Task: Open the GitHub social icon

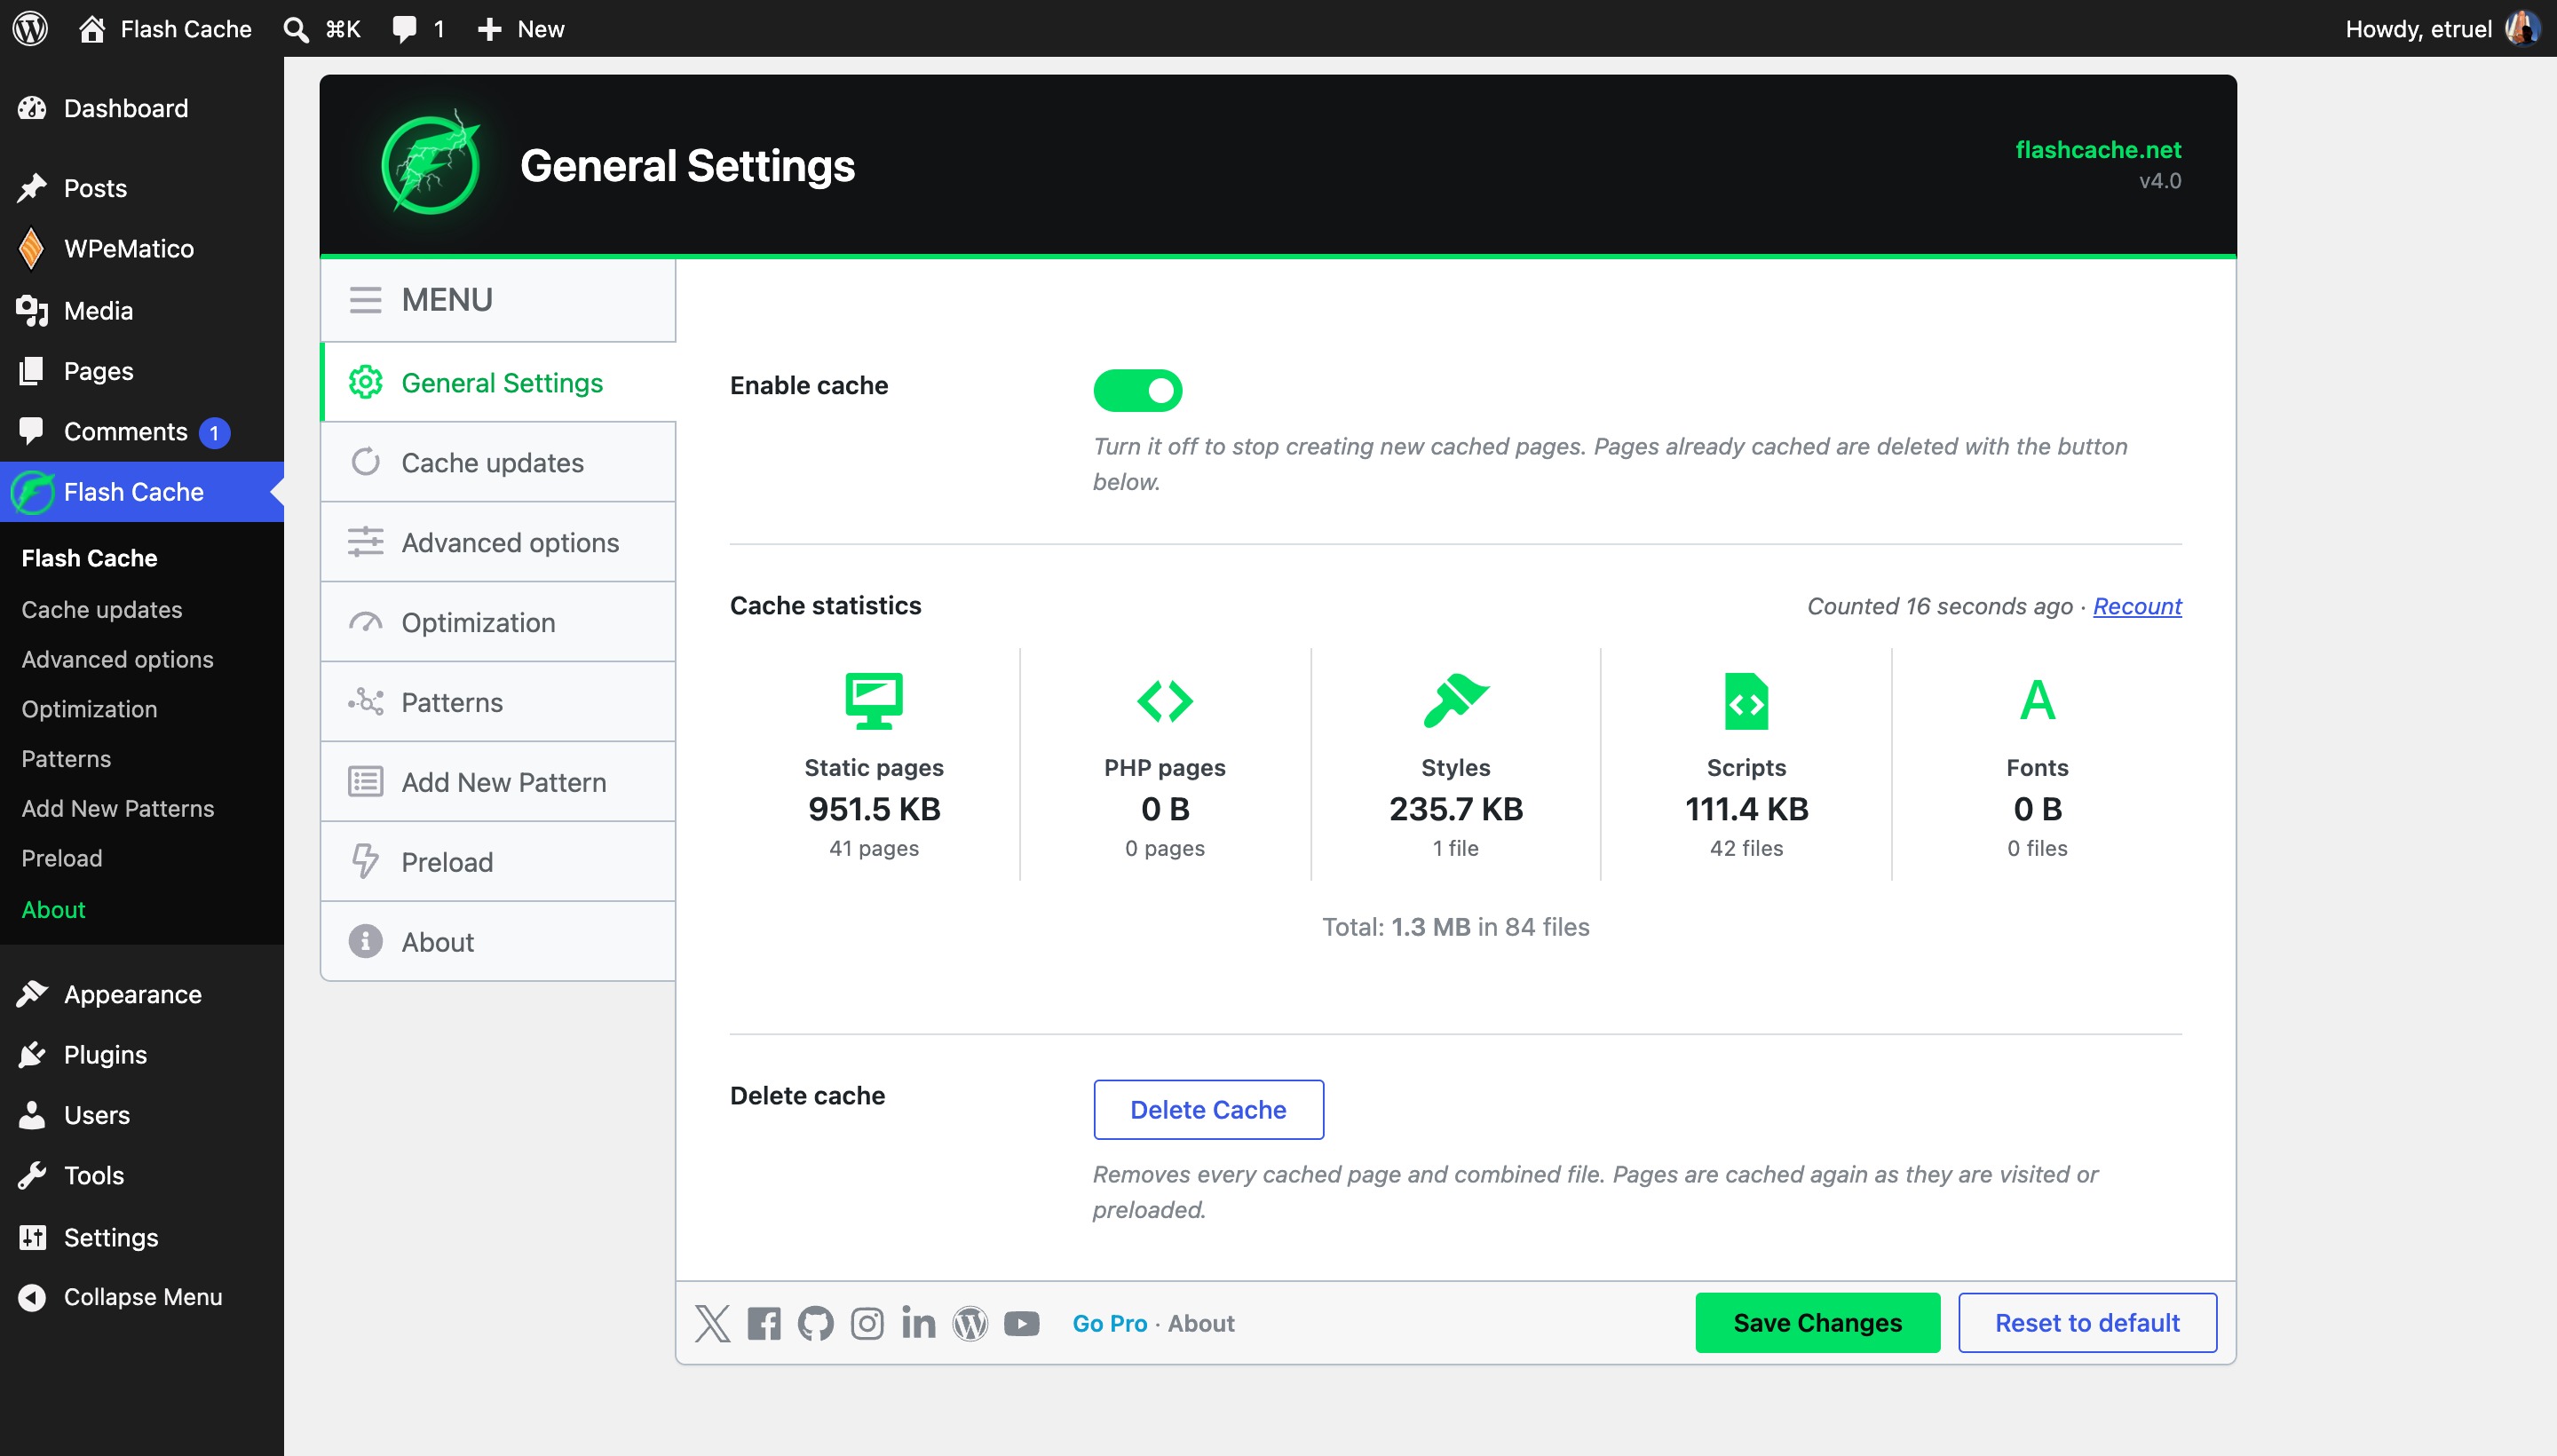Action: pos(815,1323)
